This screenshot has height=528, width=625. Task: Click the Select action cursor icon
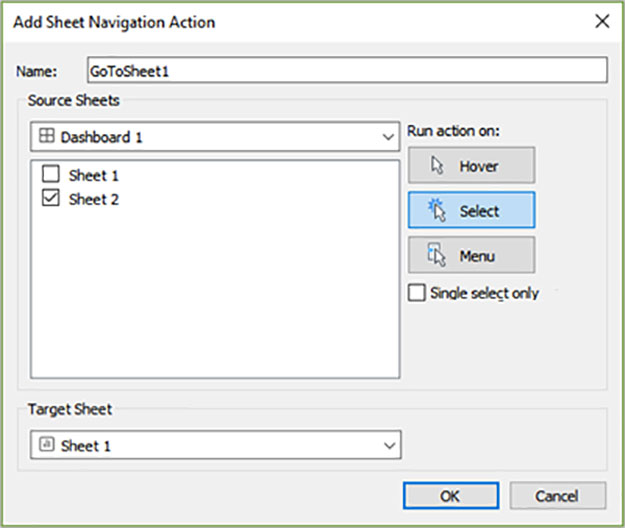436,210
